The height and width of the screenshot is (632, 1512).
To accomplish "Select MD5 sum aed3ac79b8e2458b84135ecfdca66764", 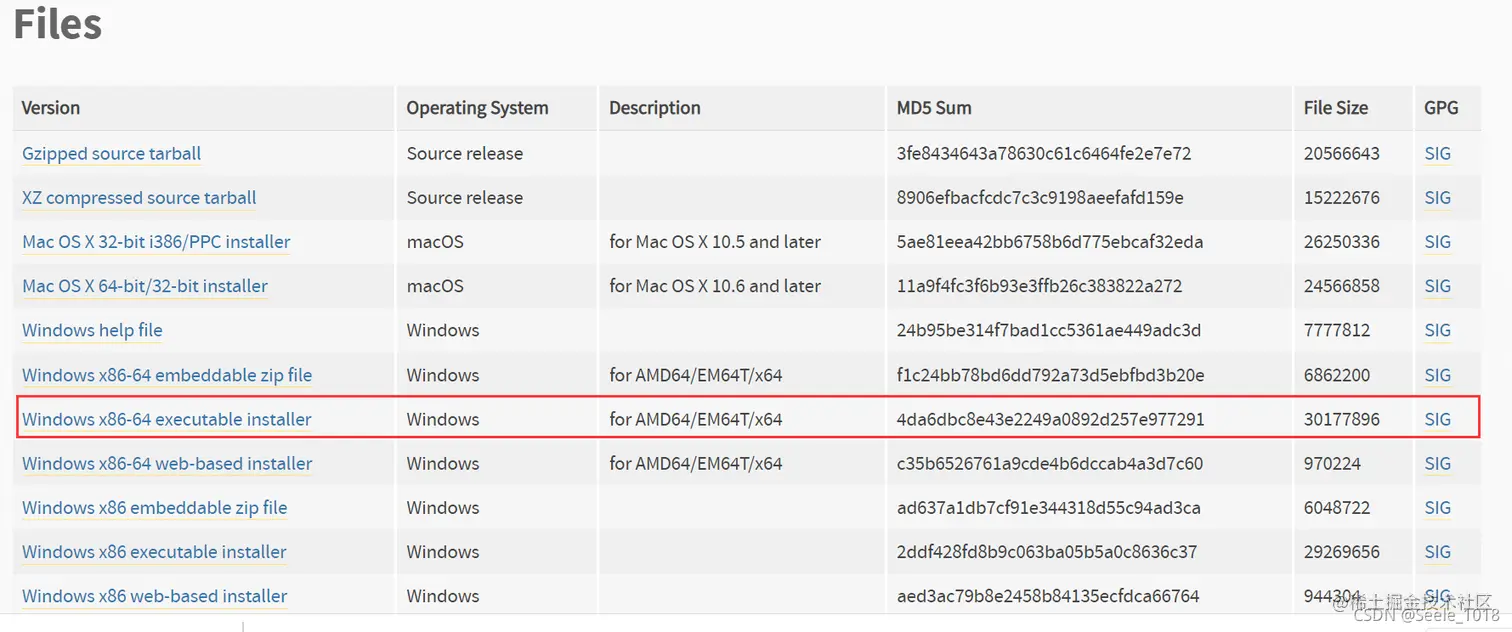I will (1048, 596).
